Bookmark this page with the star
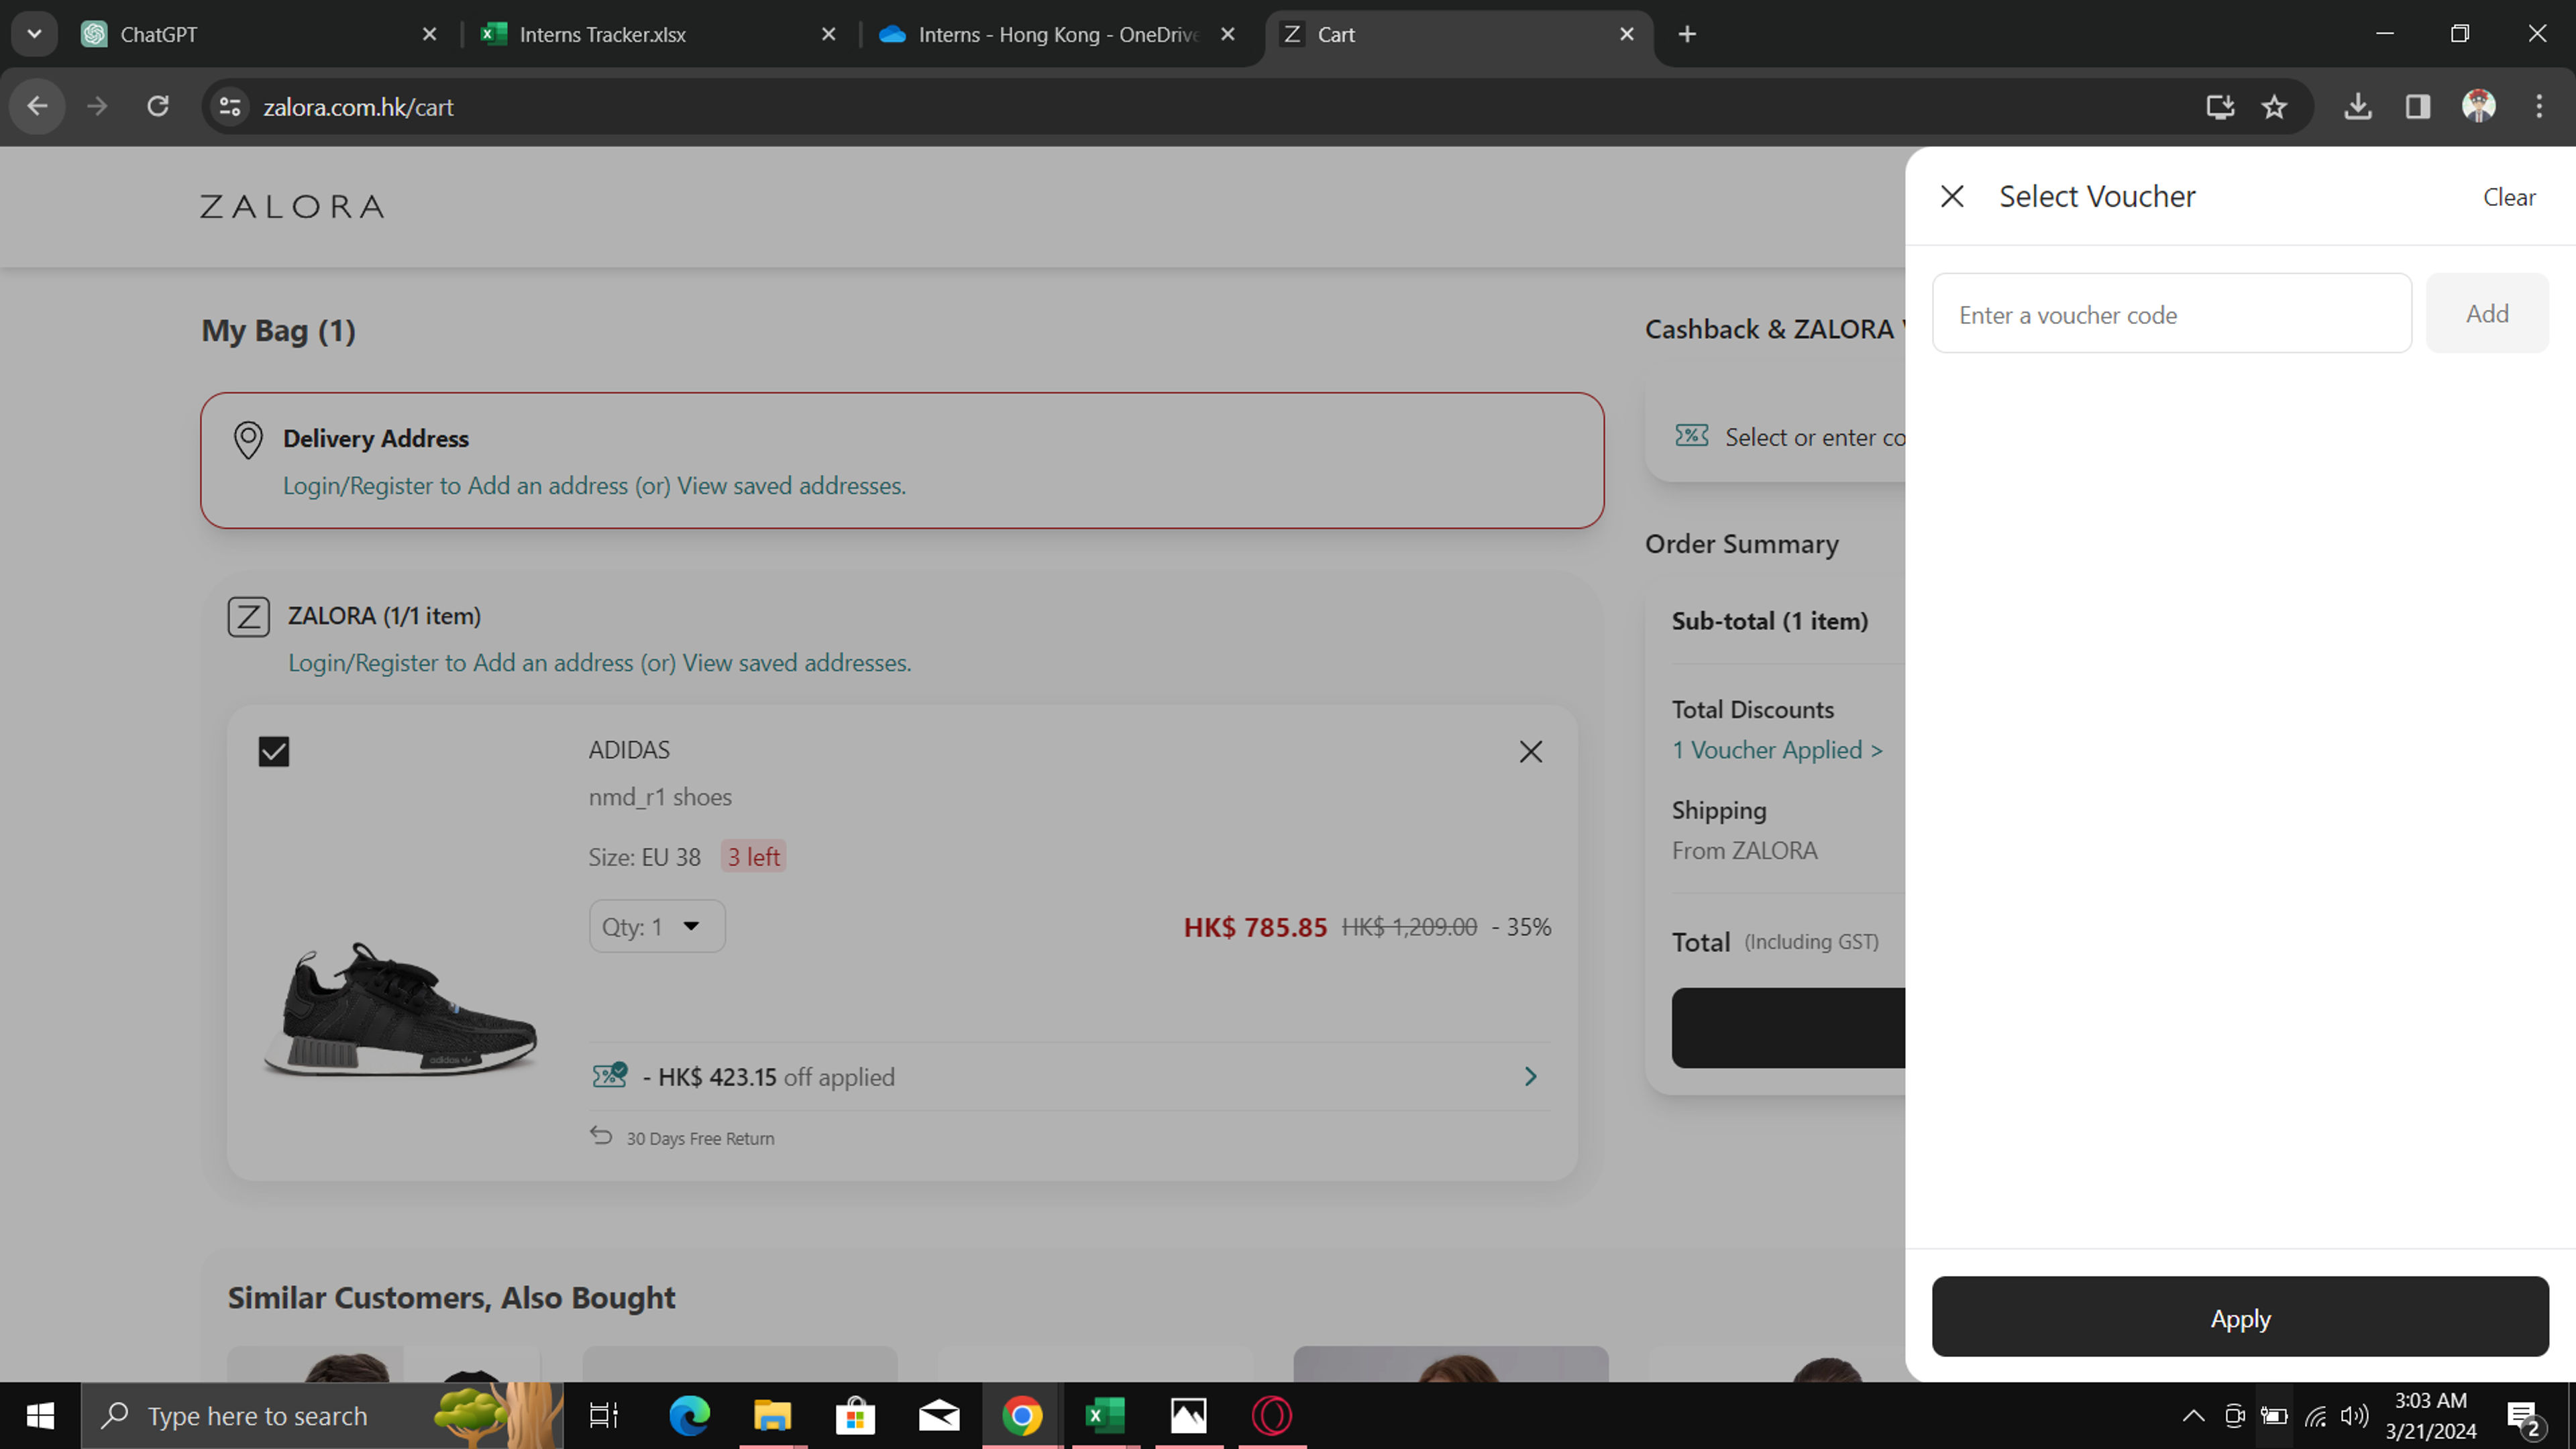This screenshot has width=2576, height=1449. click(x=2274, y=106)
